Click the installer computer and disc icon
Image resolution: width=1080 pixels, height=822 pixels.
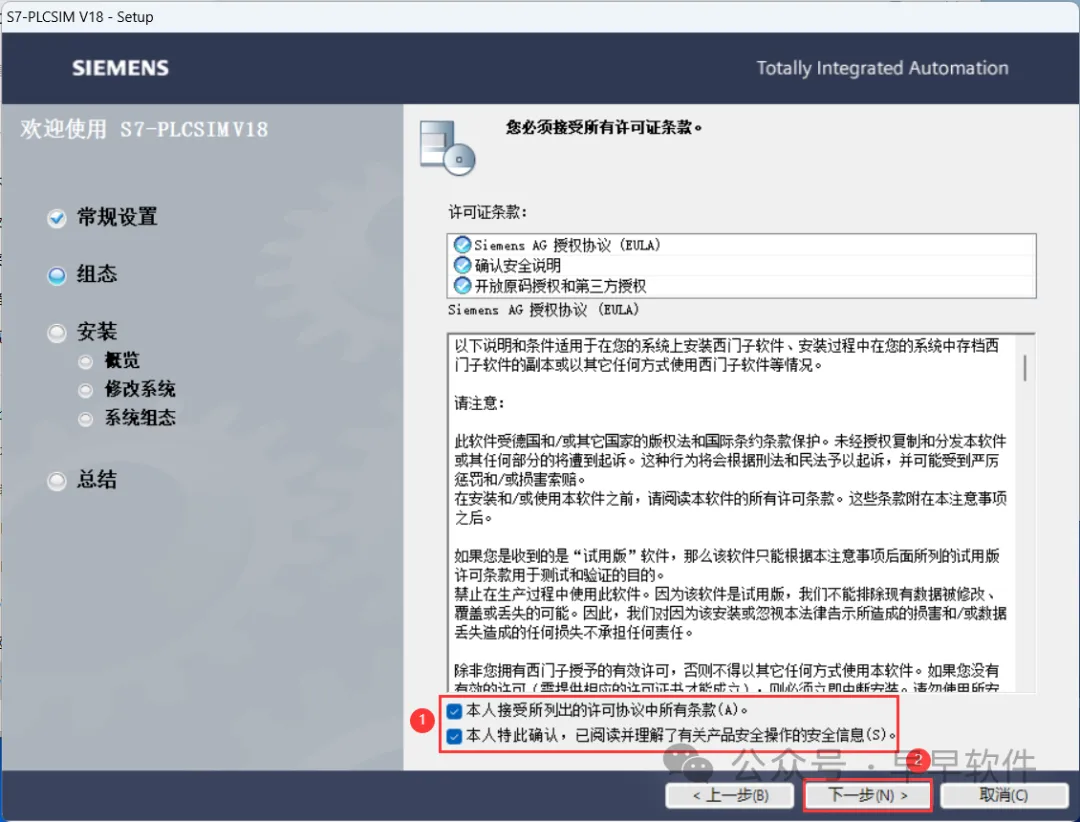(x=448, y=147)
